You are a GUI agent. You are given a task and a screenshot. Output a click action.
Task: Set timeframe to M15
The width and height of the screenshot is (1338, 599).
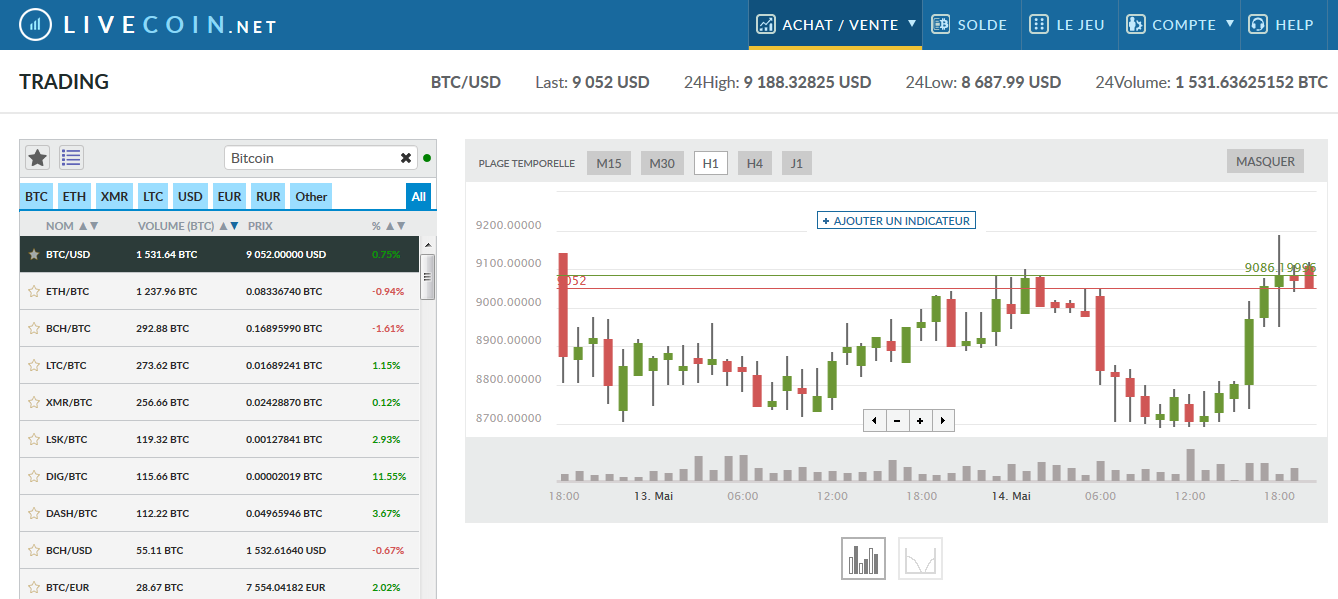[x=609, y=163]
